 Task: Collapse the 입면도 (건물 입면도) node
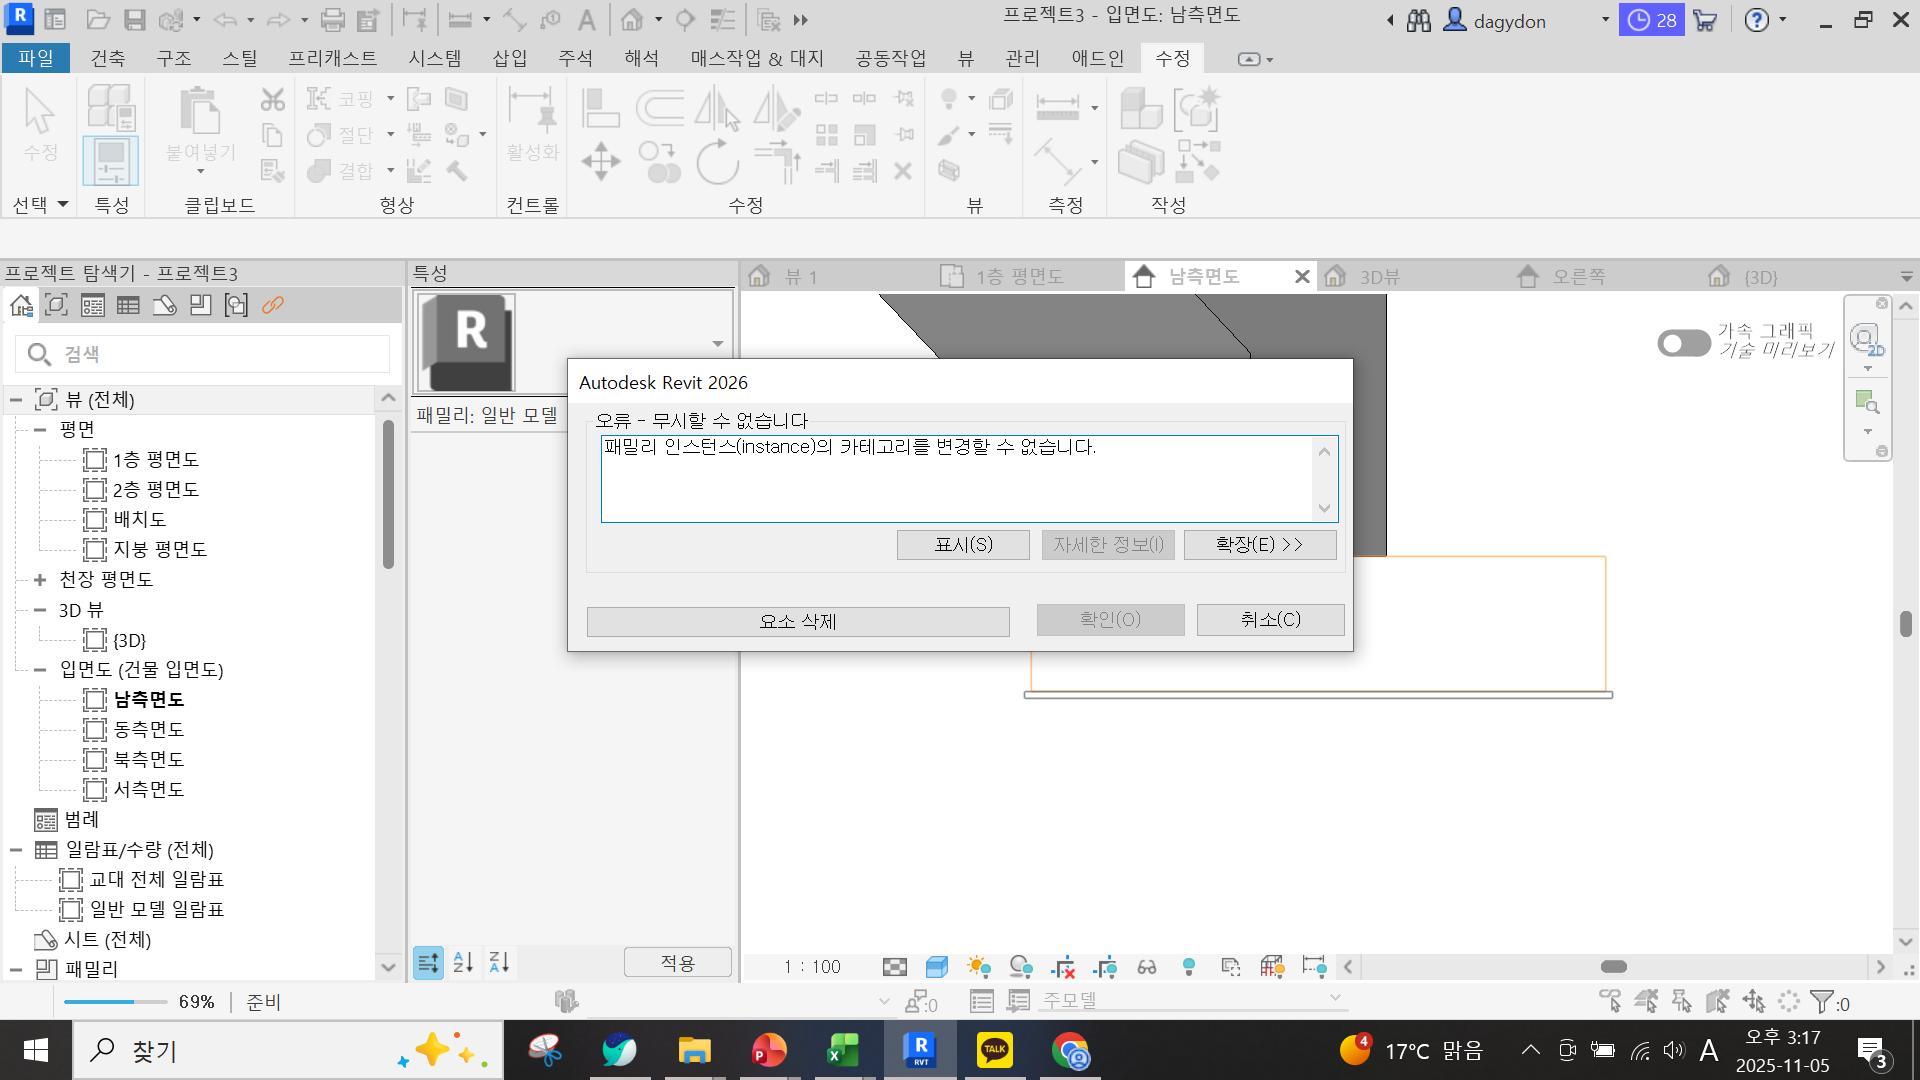click(40, 670)
